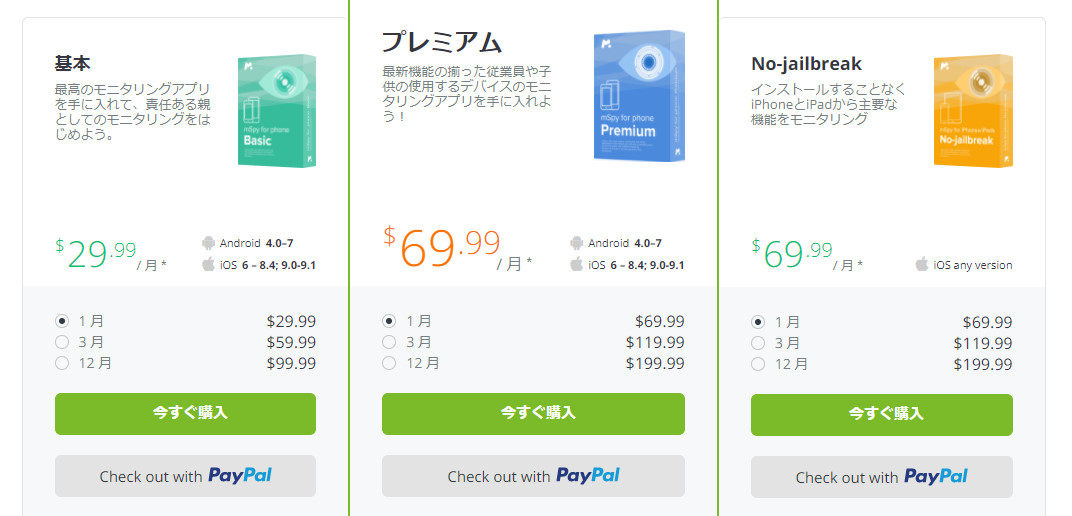
Task: Check out with PayPal for the No-jailbreak plan
Action: pos(882,476)
